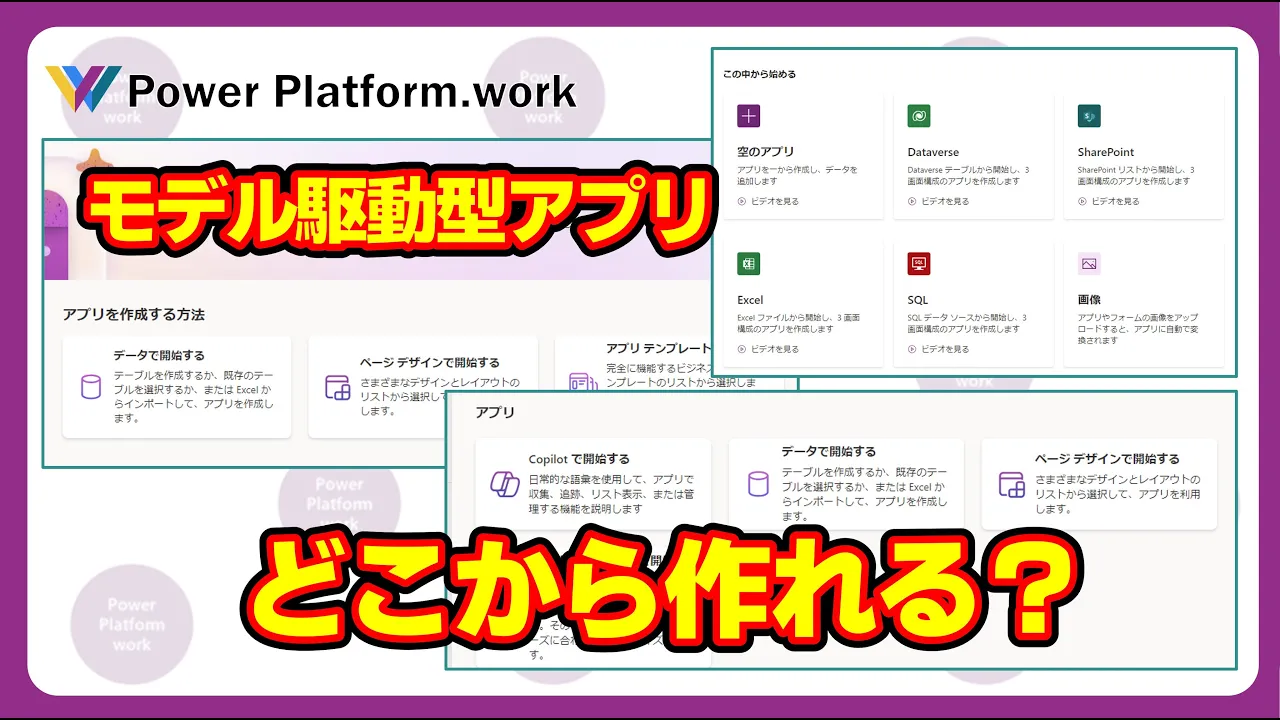Viewport: 1280px width, 720px height.
Task: Open ビデオを見る link under Excel
Action: pyautogui.click(x=768, y=349)
